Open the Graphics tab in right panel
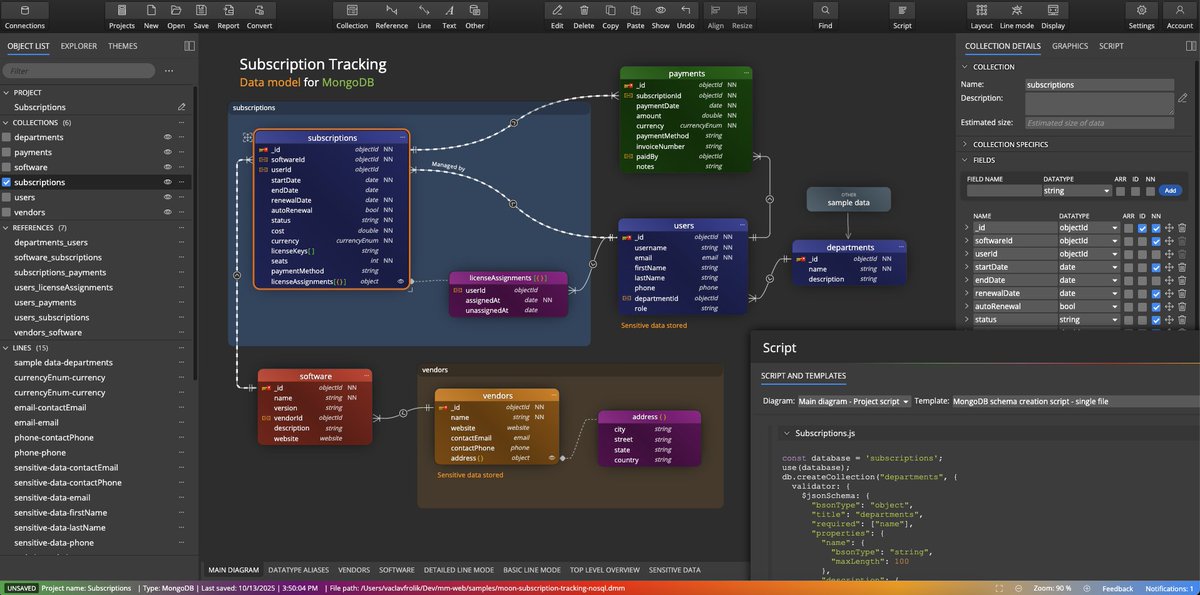The image size is (1200, 595). [x=1069, y=46]
